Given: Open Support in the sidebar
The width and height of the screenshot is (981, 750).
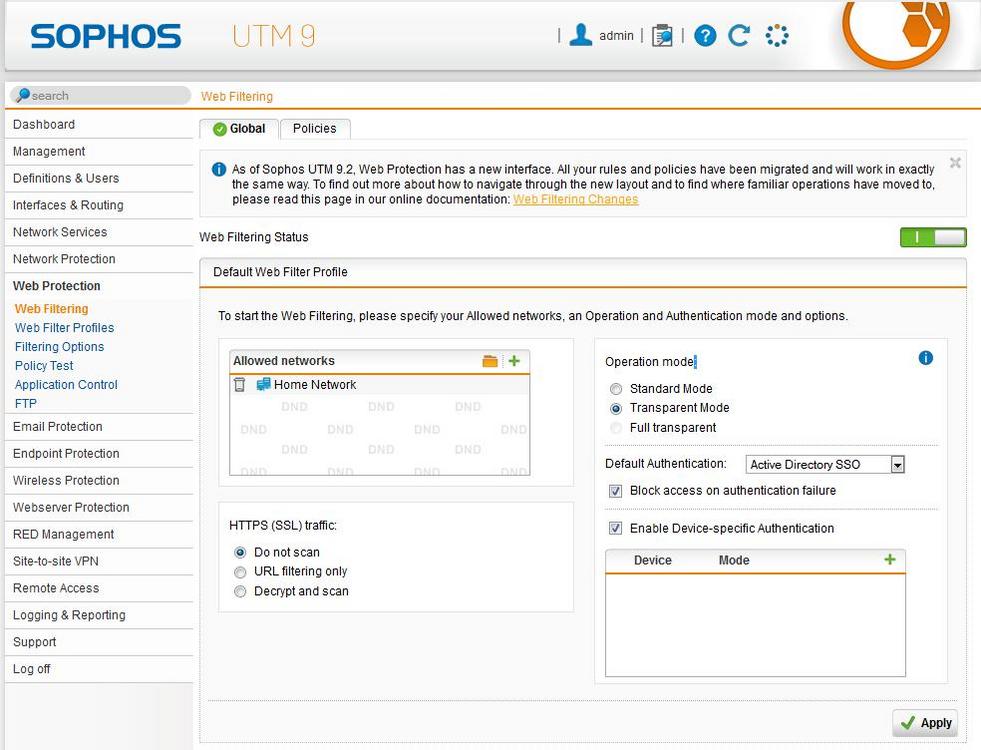Looking at the screenshot, I should click(x=99, y=642).
